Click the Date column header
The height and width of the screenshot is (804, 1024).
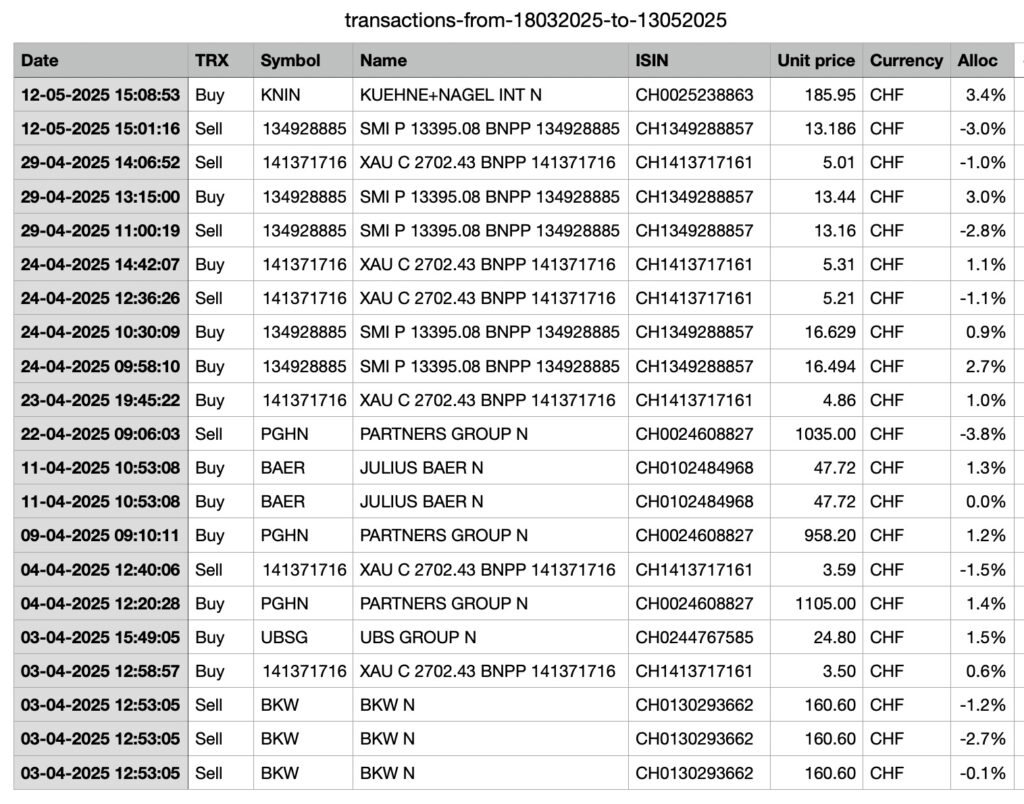tap(101, 60)
